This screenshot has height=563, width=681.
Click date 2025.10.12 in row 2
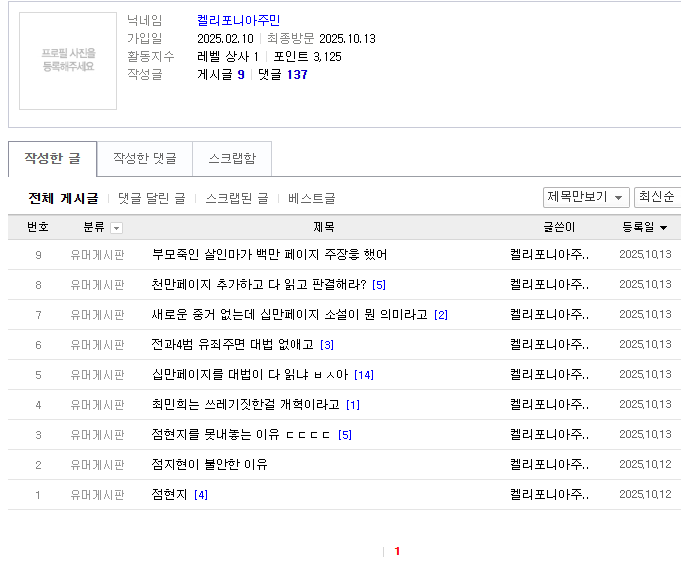pyautogui.click(x=645, y=464)
